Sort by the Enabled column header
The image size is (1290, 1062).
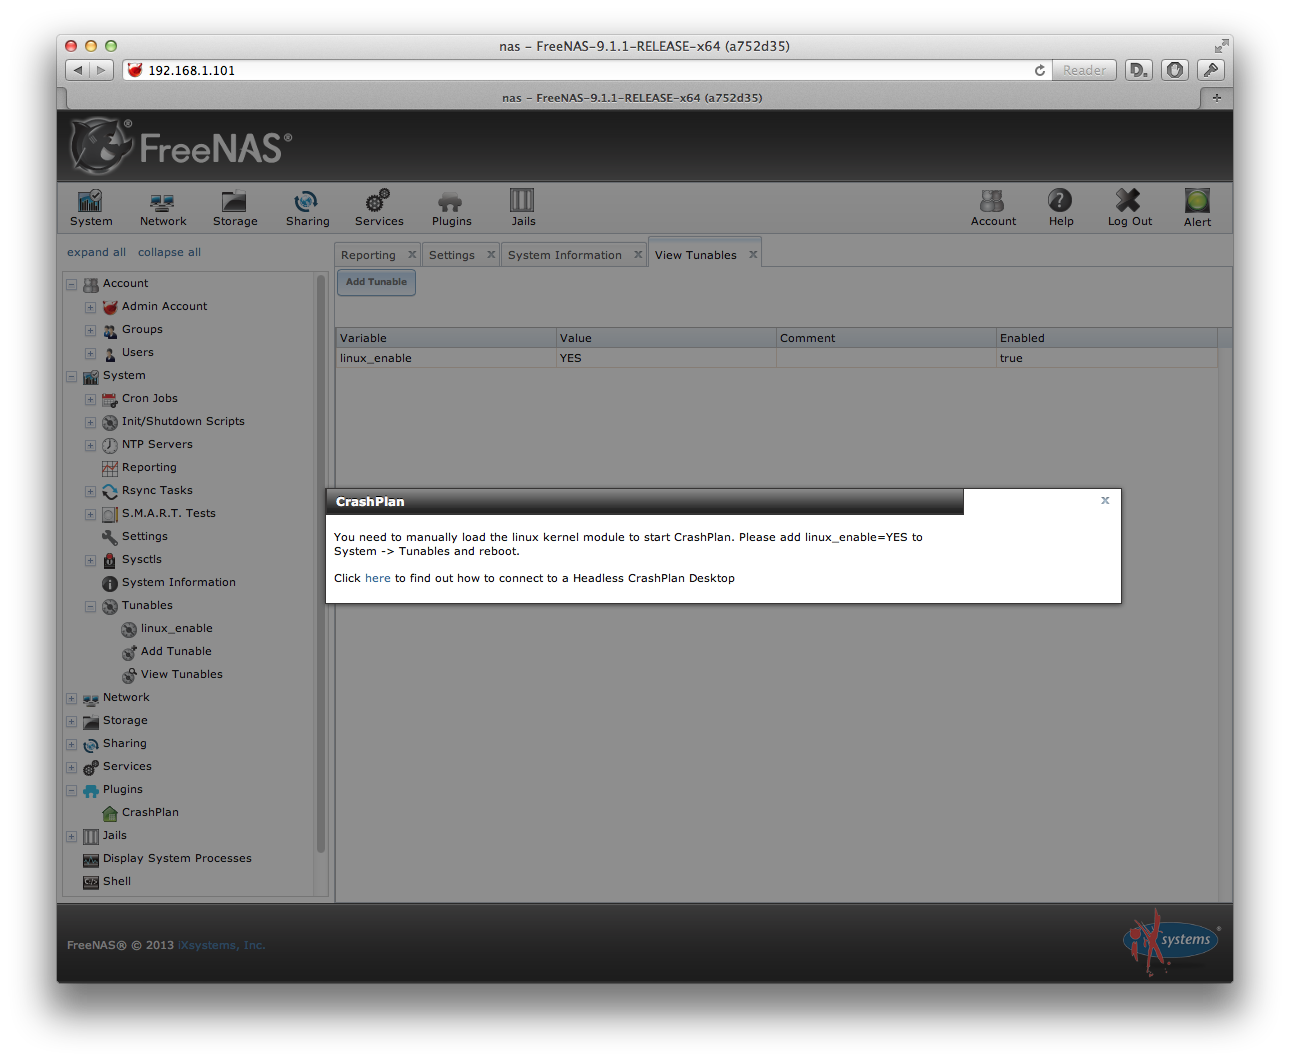click(x=1107, y=338)
